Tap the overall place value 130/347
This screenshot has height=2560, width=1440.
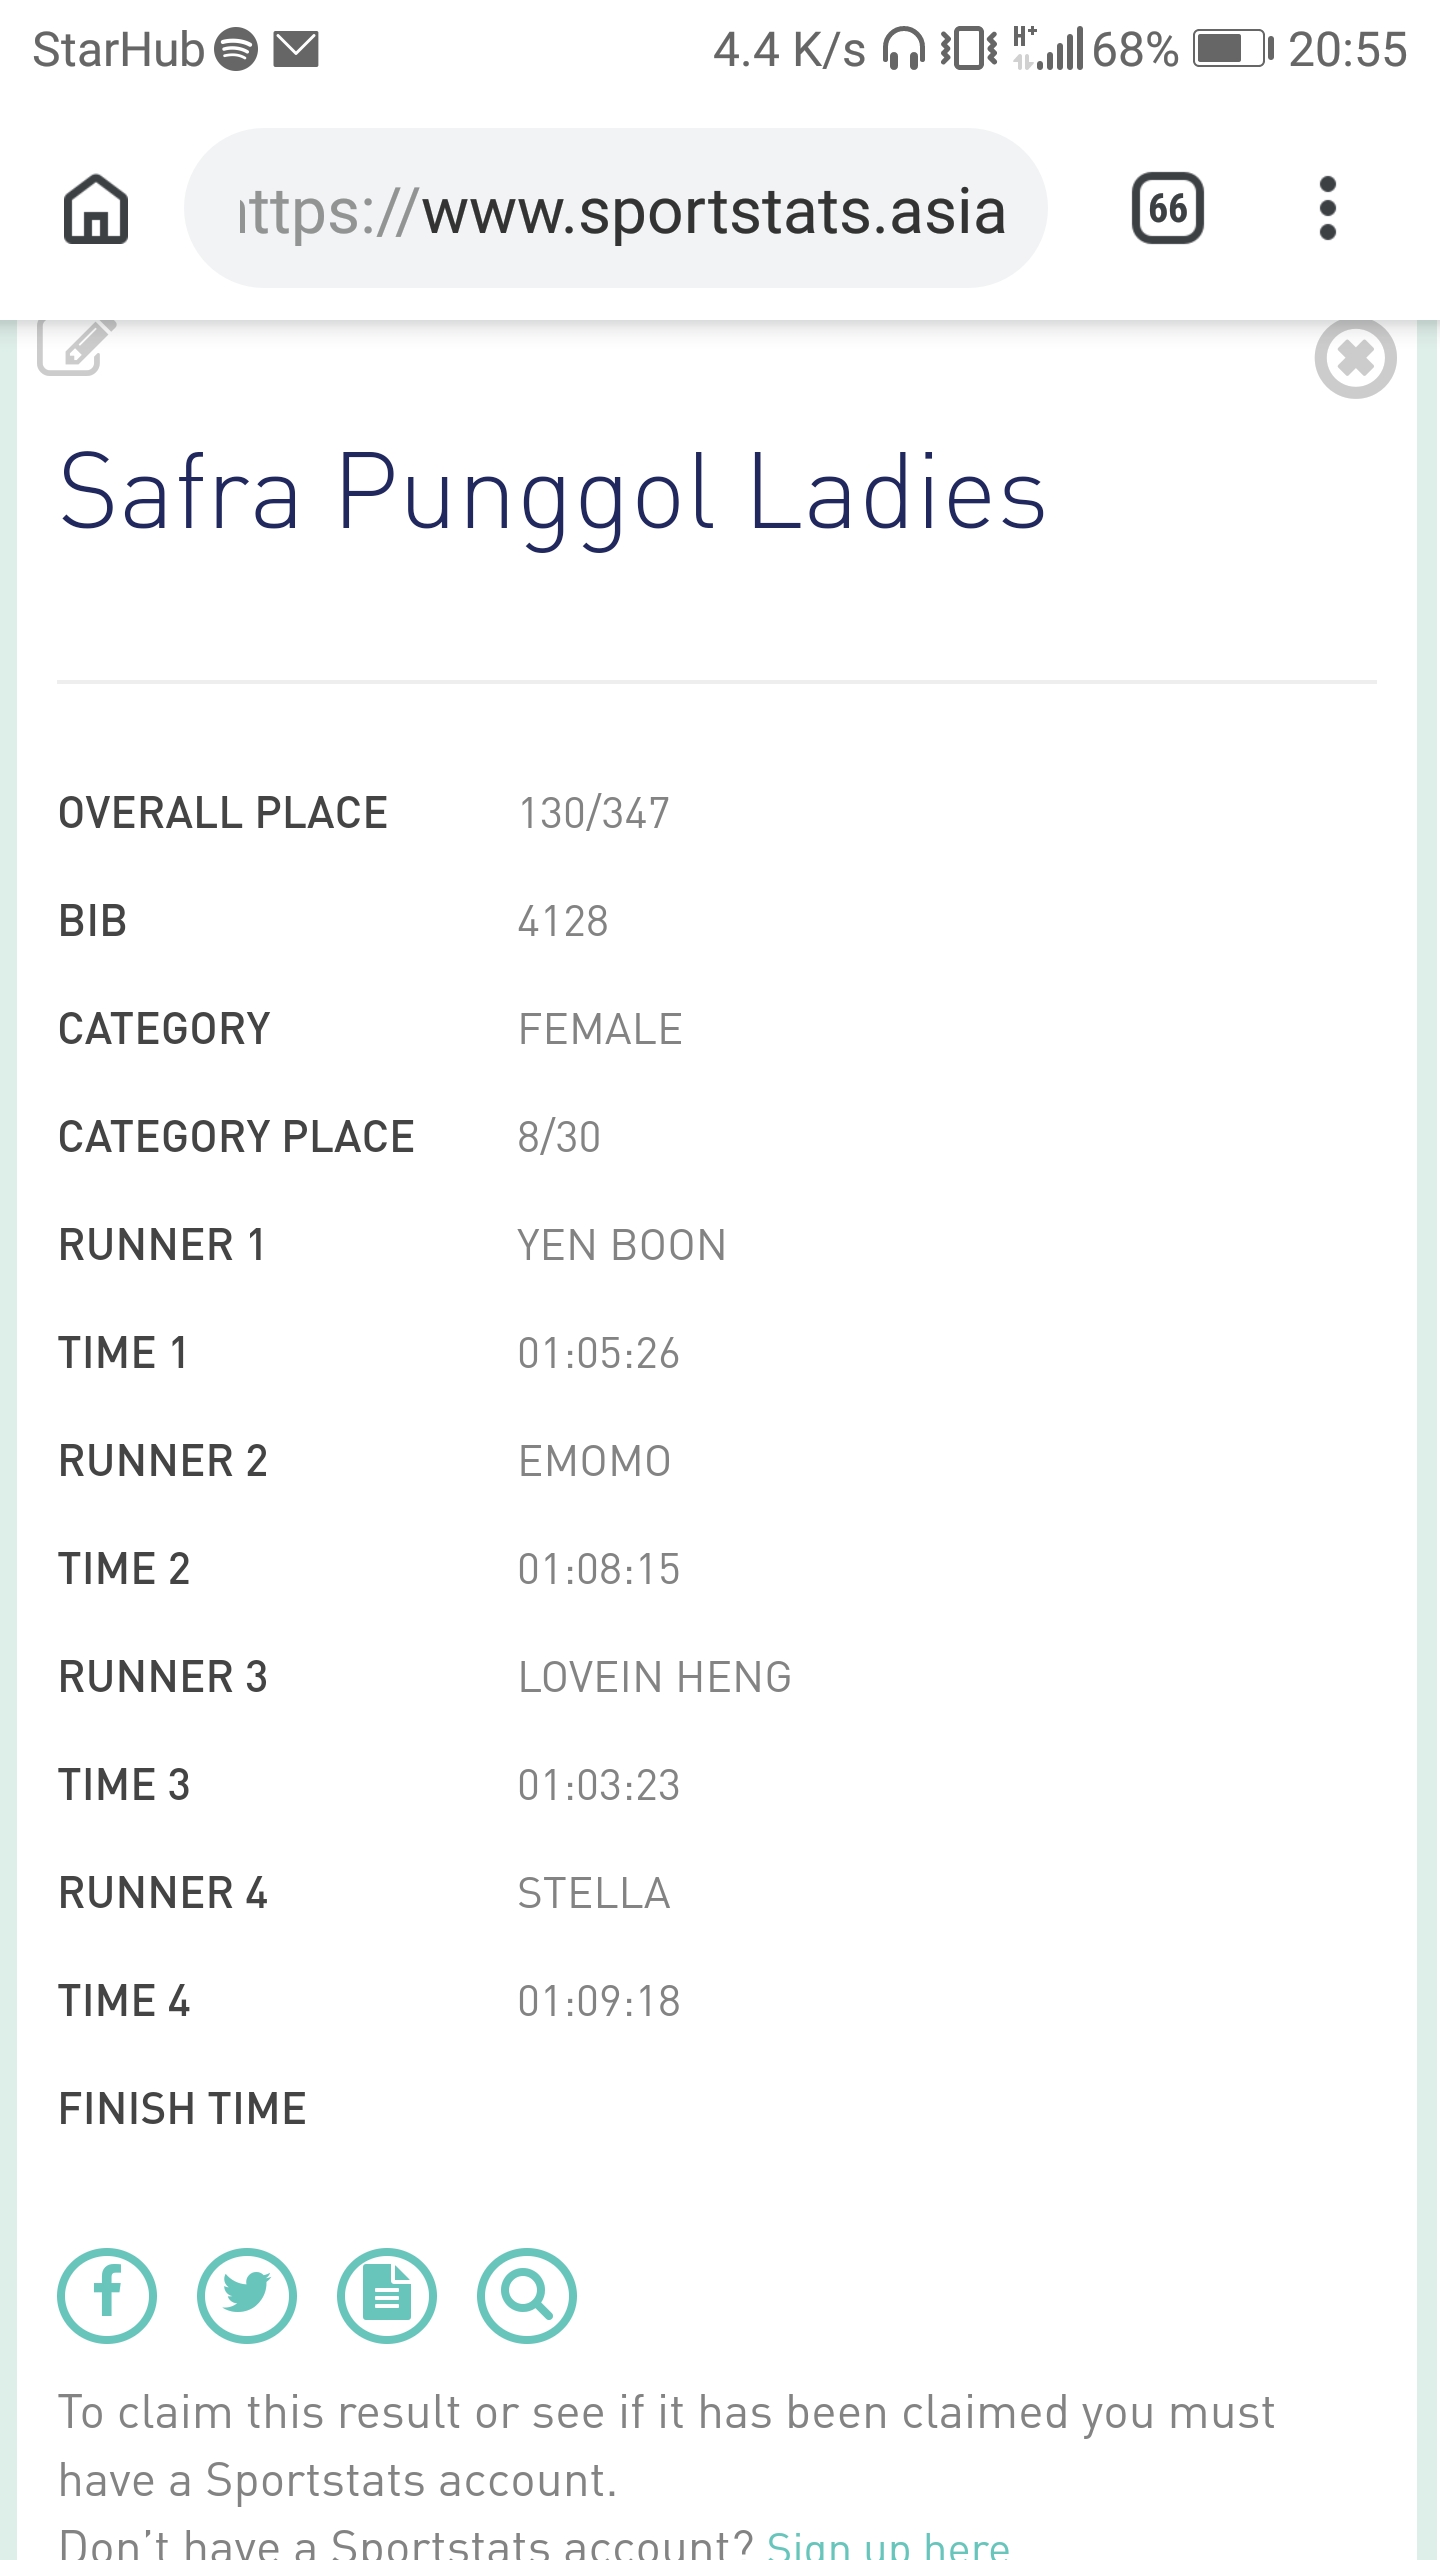point(593,813)
